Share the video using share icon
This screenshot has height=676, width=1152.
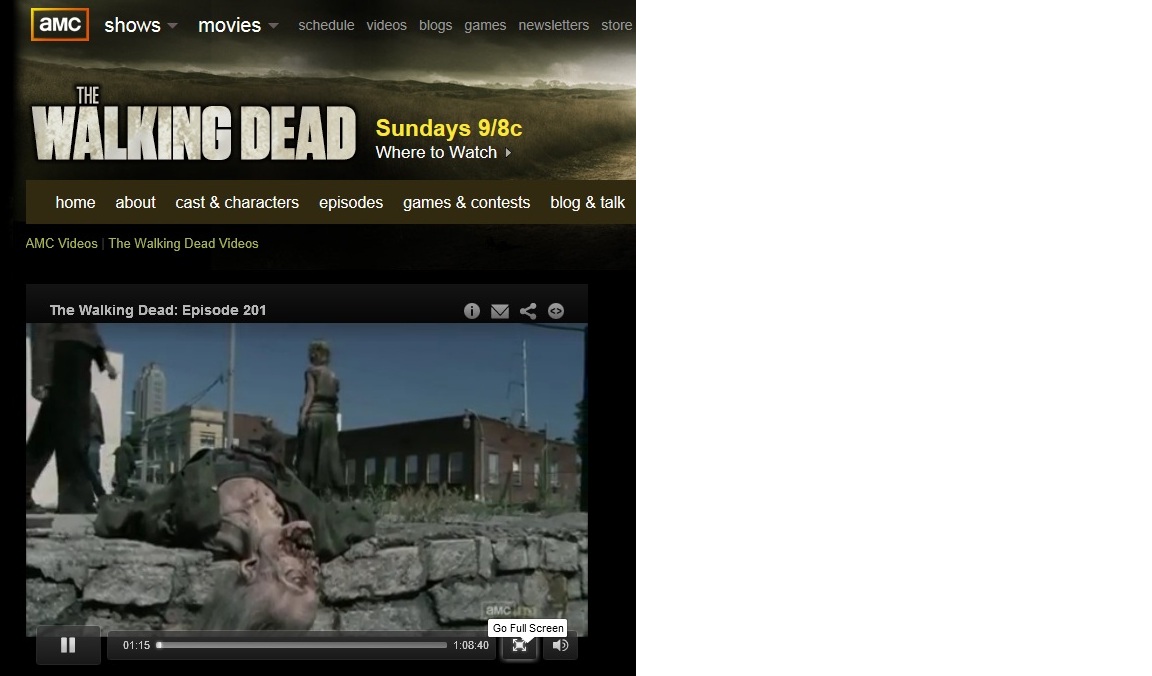528,311
